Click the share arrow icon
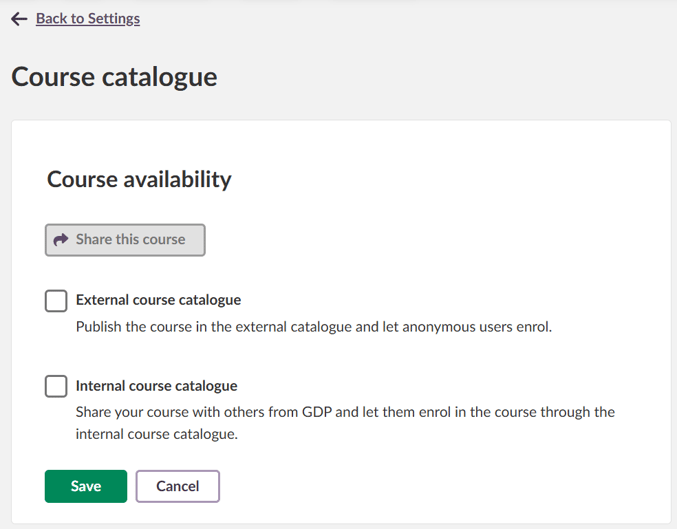Viewport: 677px width, 529px height. coord(61,240)
